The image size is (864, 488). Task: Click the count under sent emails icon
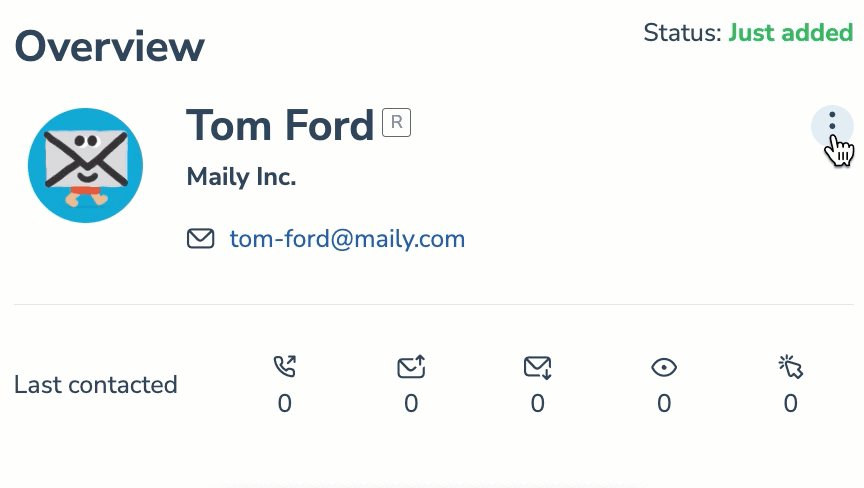tap(411, 404)
